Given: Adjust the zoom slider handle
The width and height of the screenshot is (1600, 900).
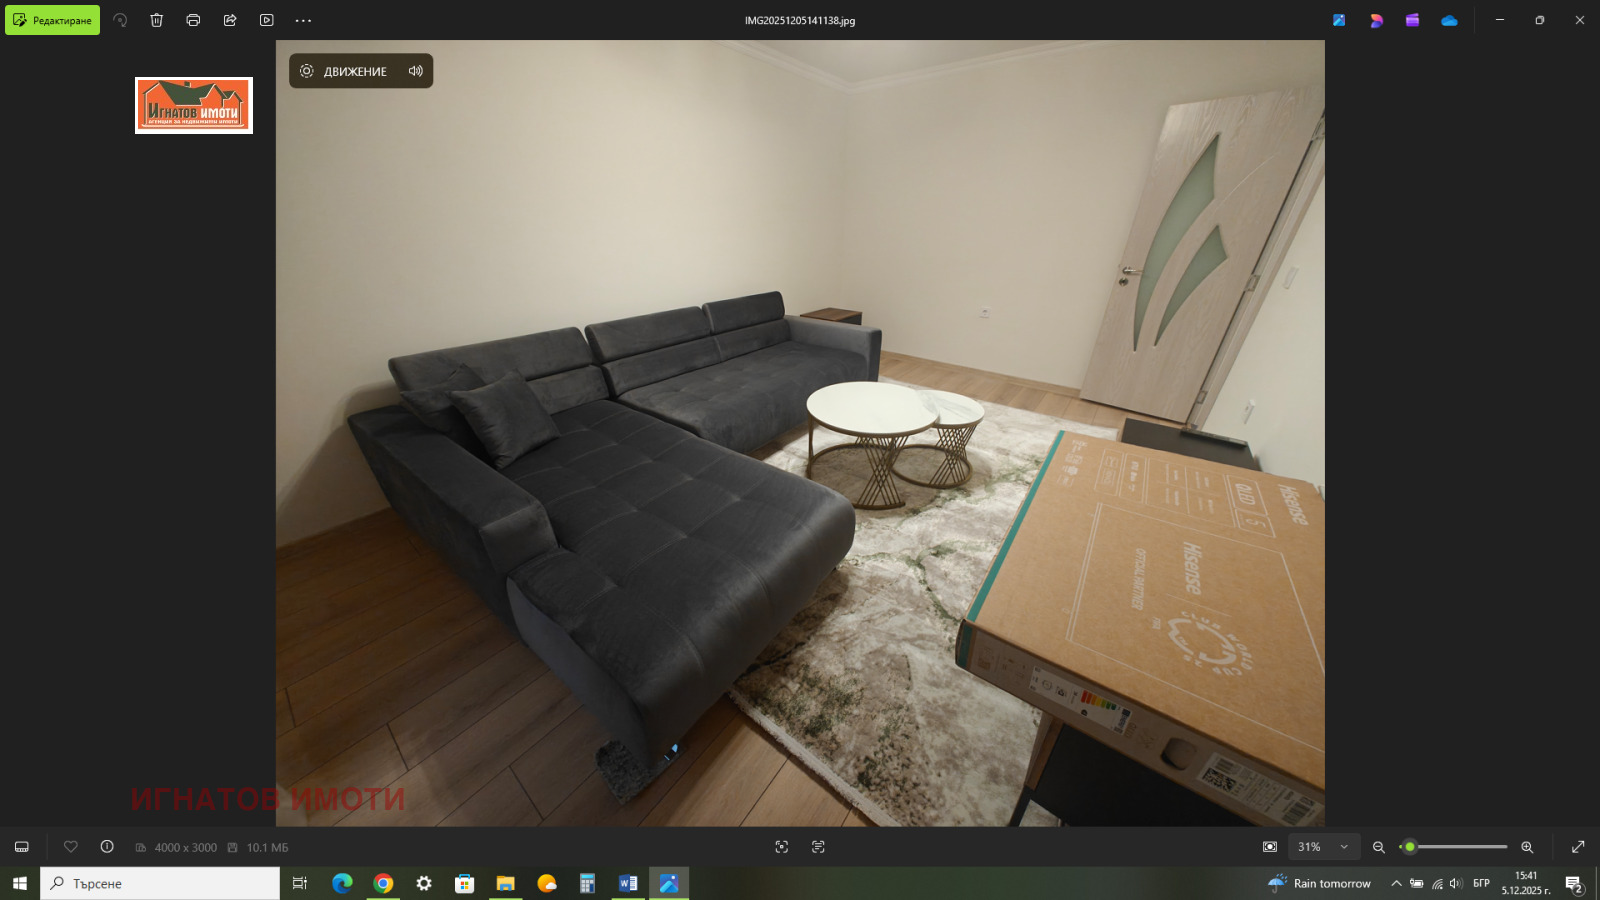Looking at the screenshot, I should 1410,847.
